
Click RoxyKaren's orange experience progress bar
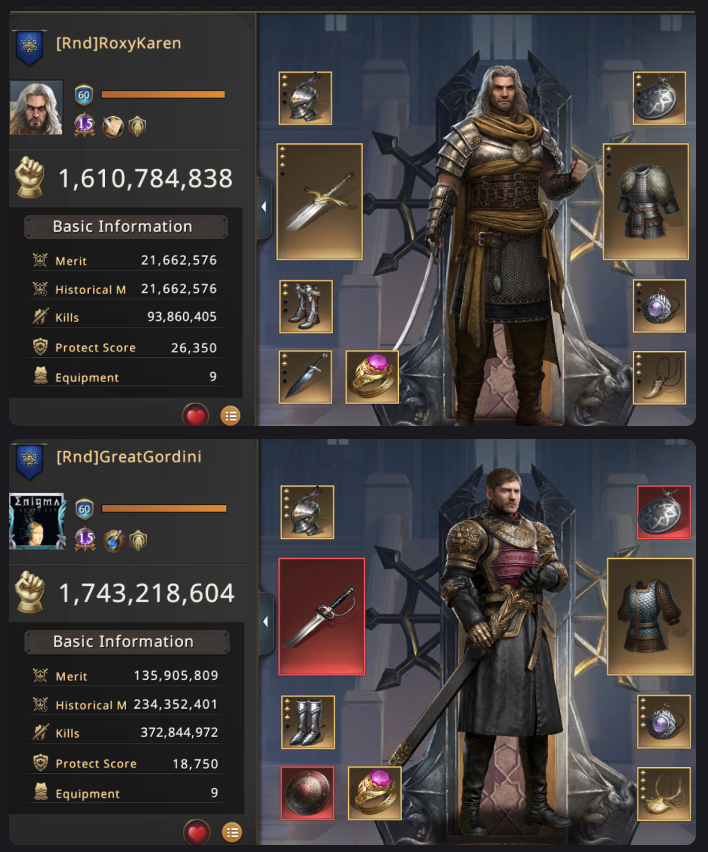coord(163,95)
